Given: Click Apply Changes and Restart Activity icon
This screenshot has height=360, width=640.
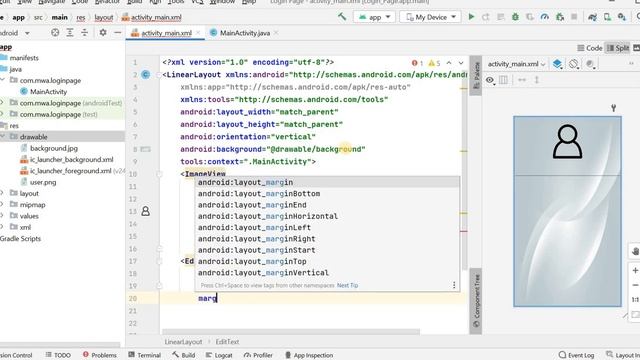Looking at the screenshot, I should tap(486, 17).
